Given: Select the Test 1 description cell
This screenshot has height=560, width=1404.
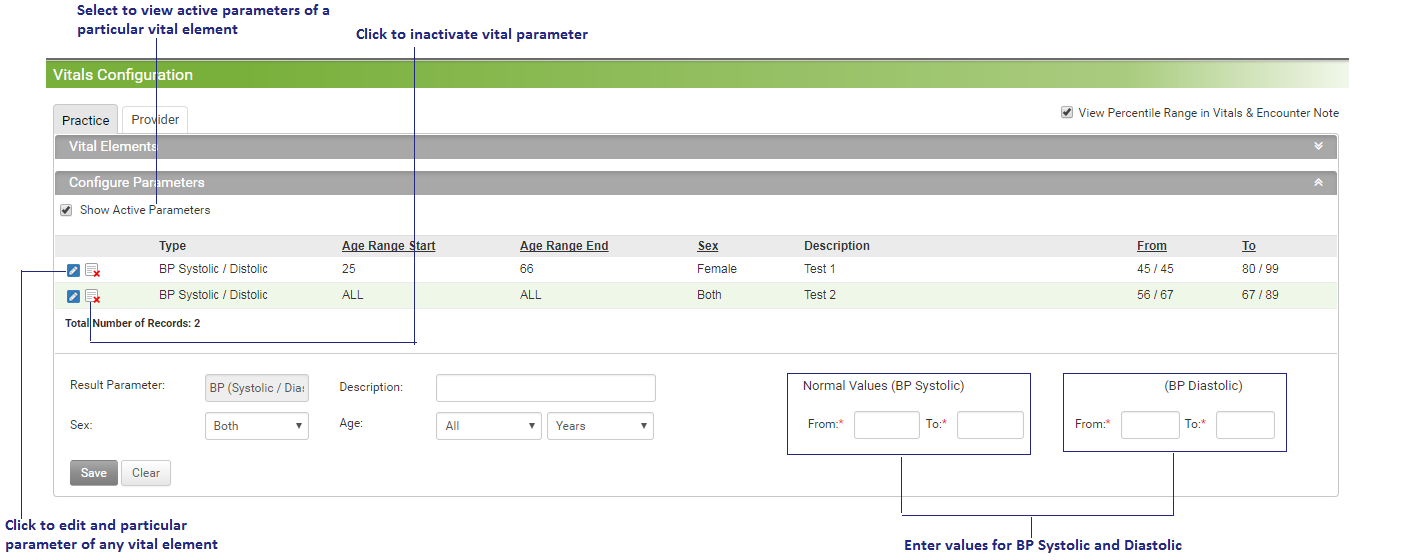Looking at the screenshot, I should pyautogui.click(x=819, y=269).
